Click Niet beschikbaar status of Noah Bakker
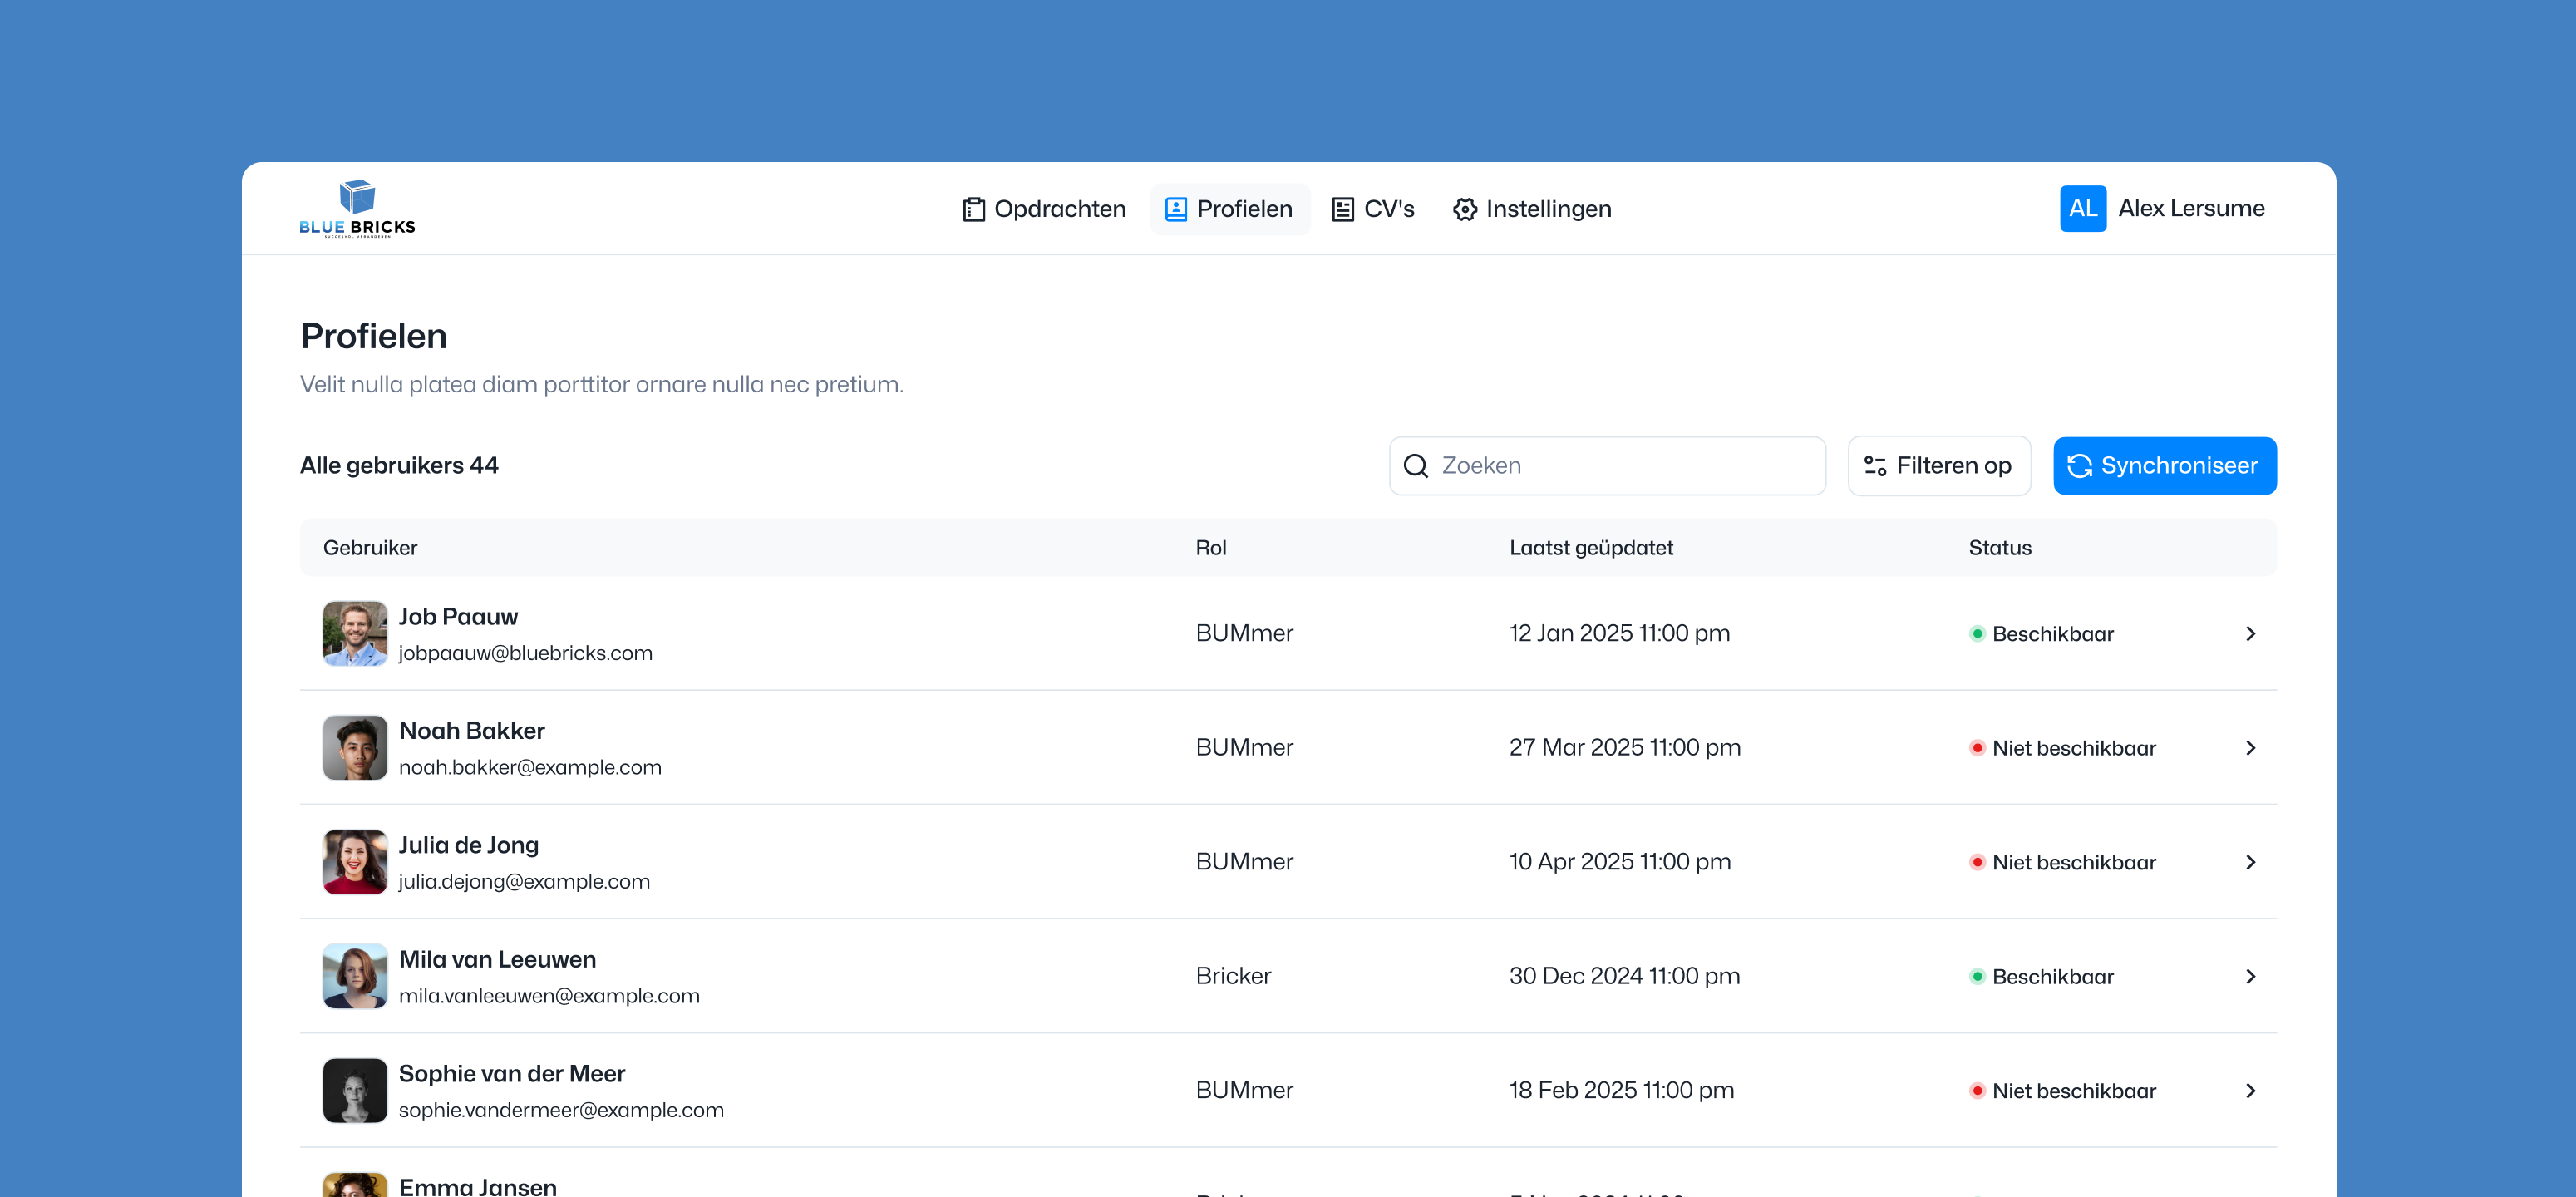Viewport: 2576px width, 1197px height. pos(2062,747)
